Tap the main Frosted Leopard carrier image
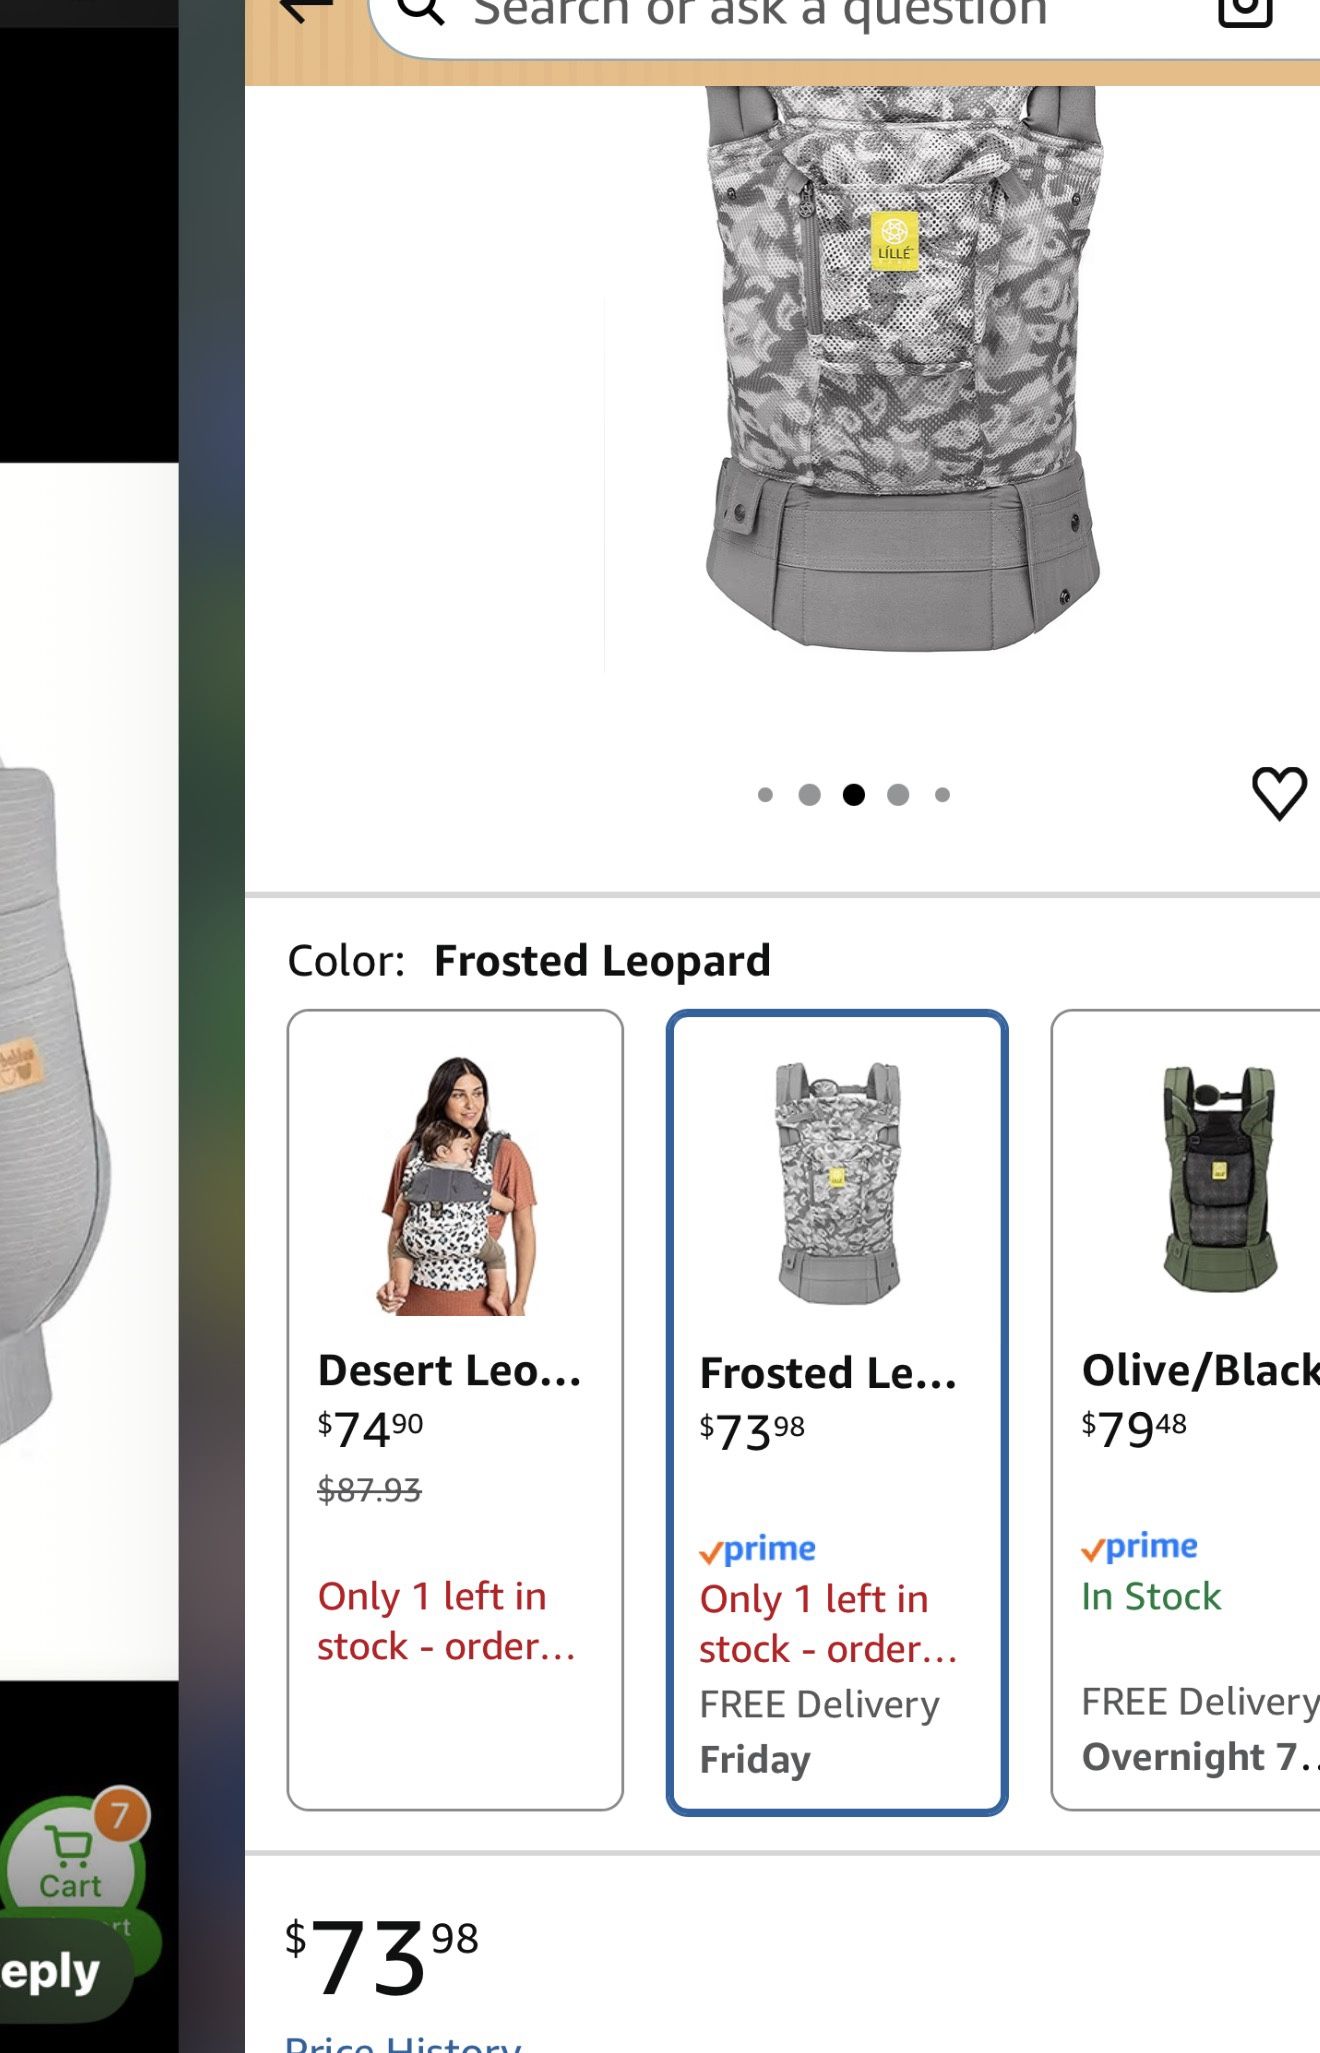This screenshot has height=2053, width=1320. point(903,370)
